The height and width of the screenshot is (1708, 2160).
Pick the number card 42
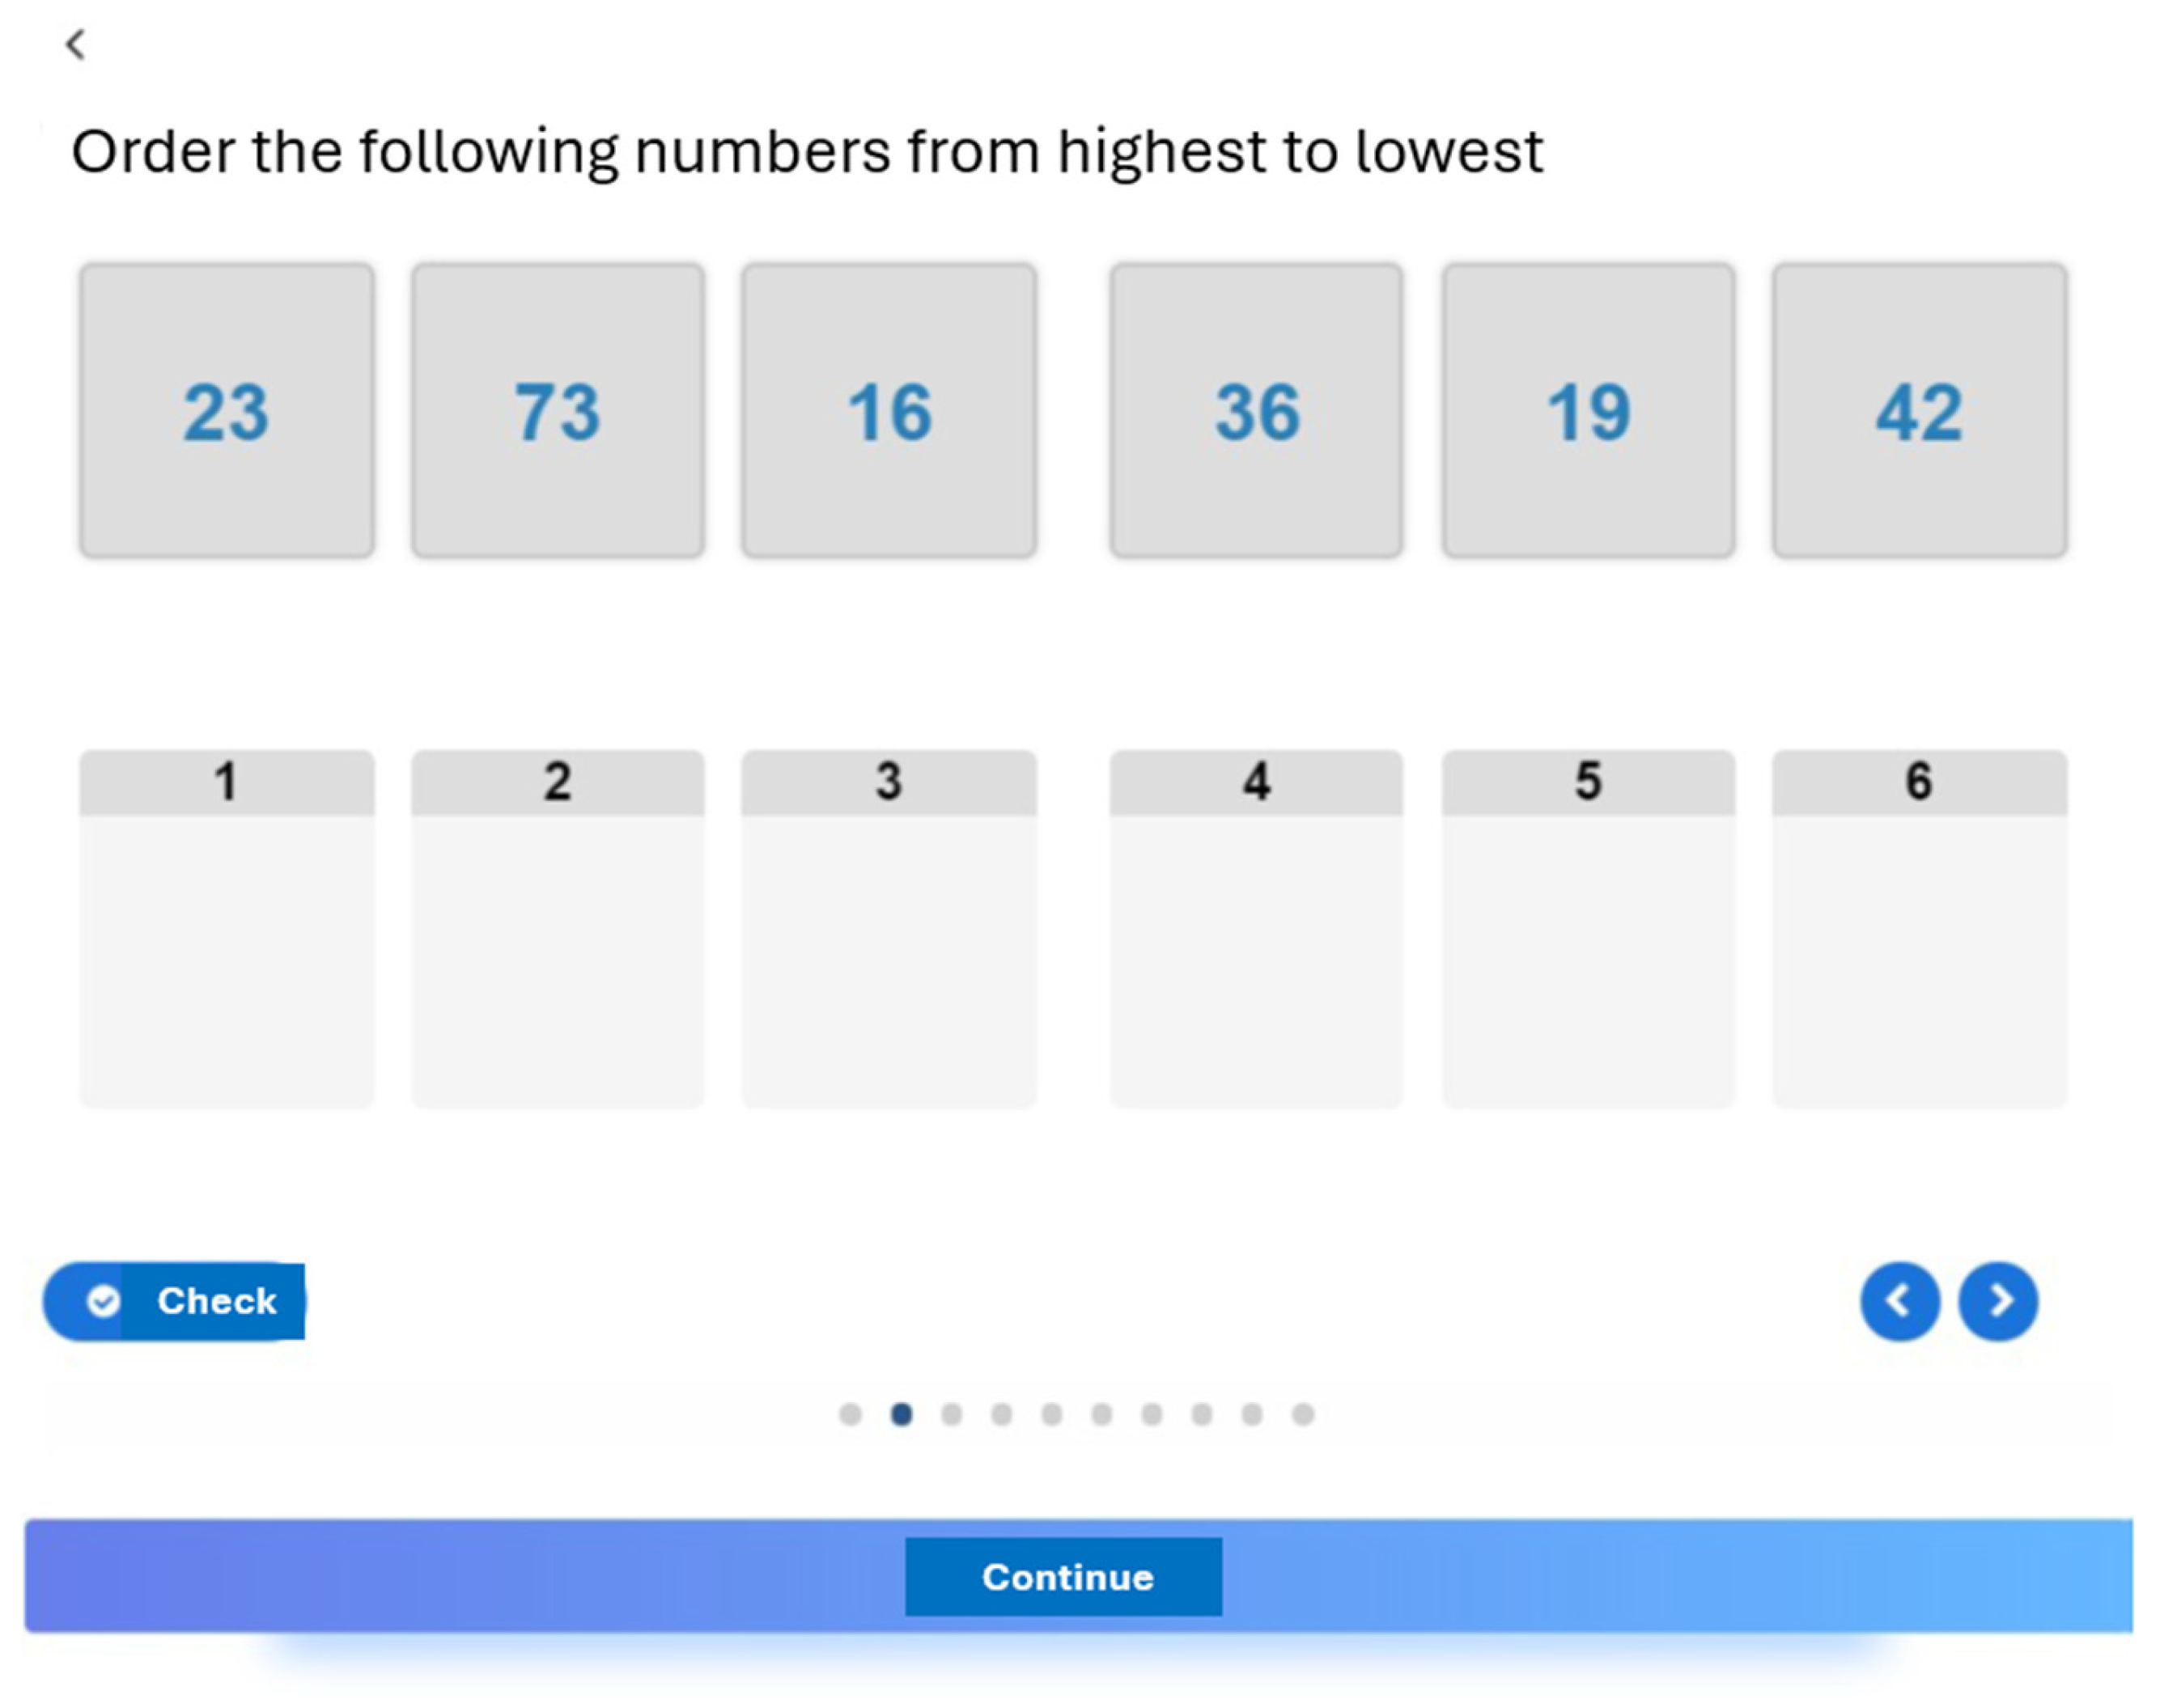(1919, 411)
